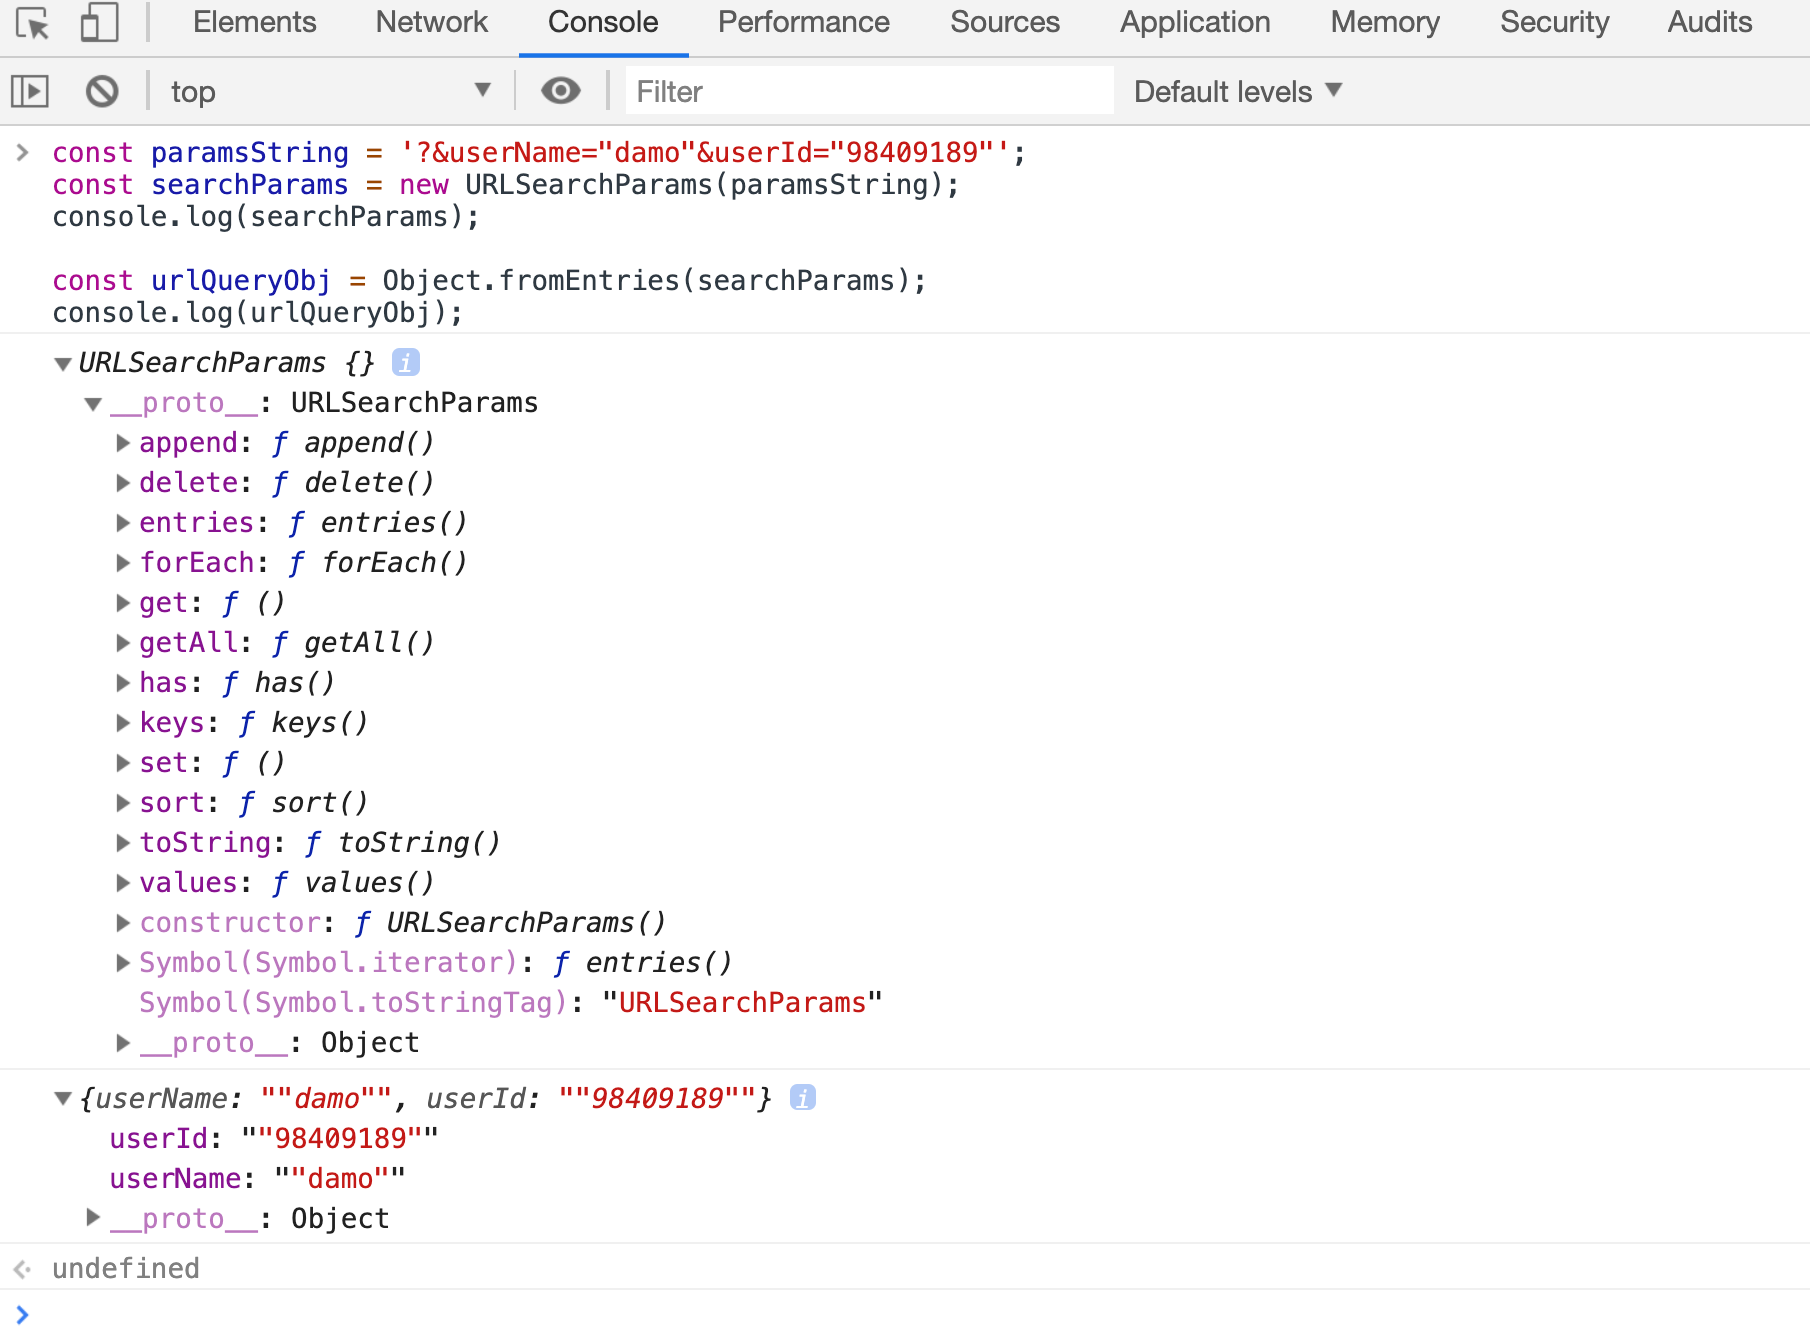The image size is (1810, 1342).
Task: Click the new URLSearchParams(paramsString) line
Action: tap(506, 184)
